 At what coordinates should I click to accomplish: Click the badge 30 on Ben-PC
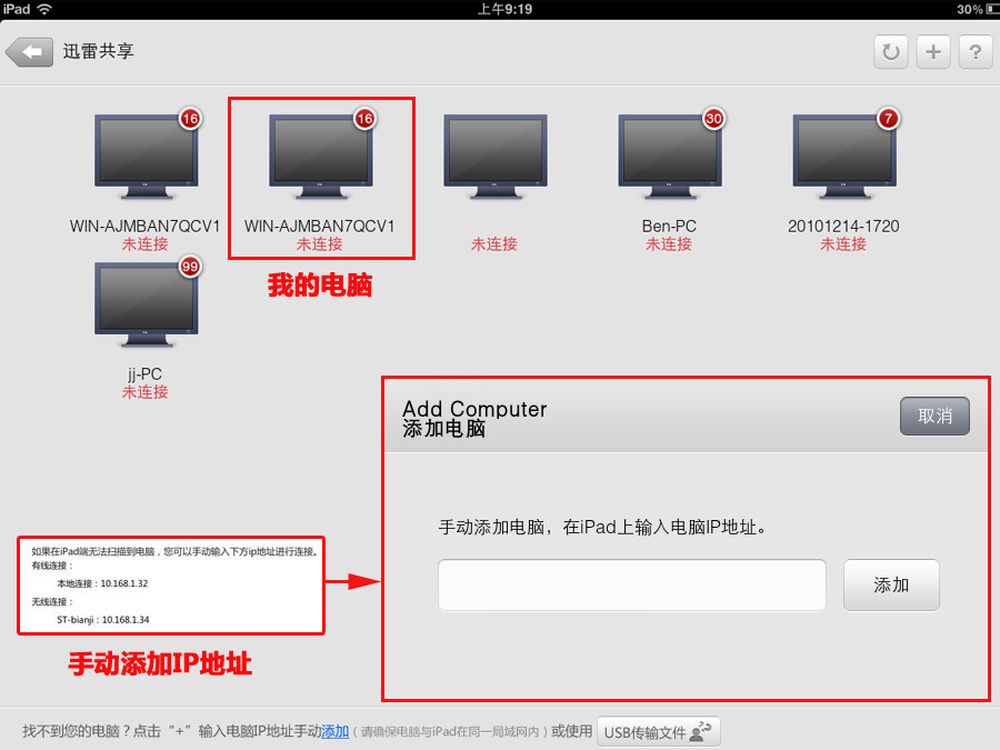[714, 119]
